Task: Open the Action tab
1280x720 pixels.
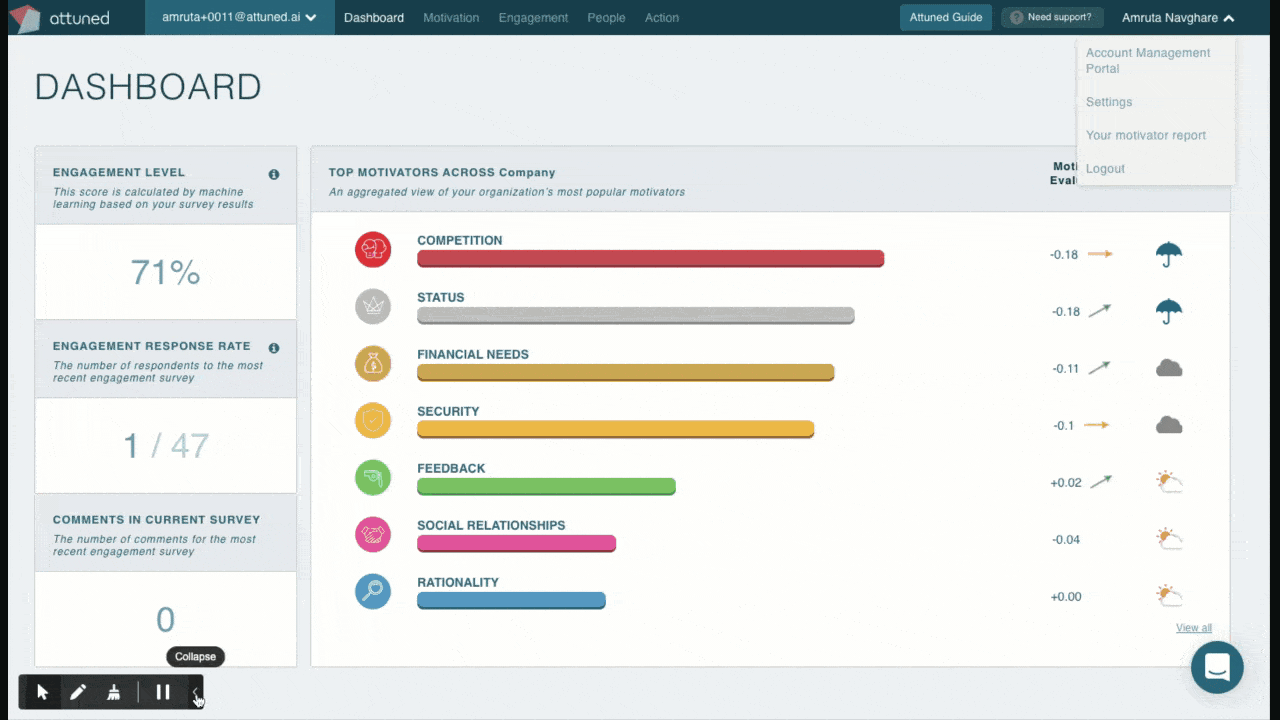Action: (x=662, y=17)
